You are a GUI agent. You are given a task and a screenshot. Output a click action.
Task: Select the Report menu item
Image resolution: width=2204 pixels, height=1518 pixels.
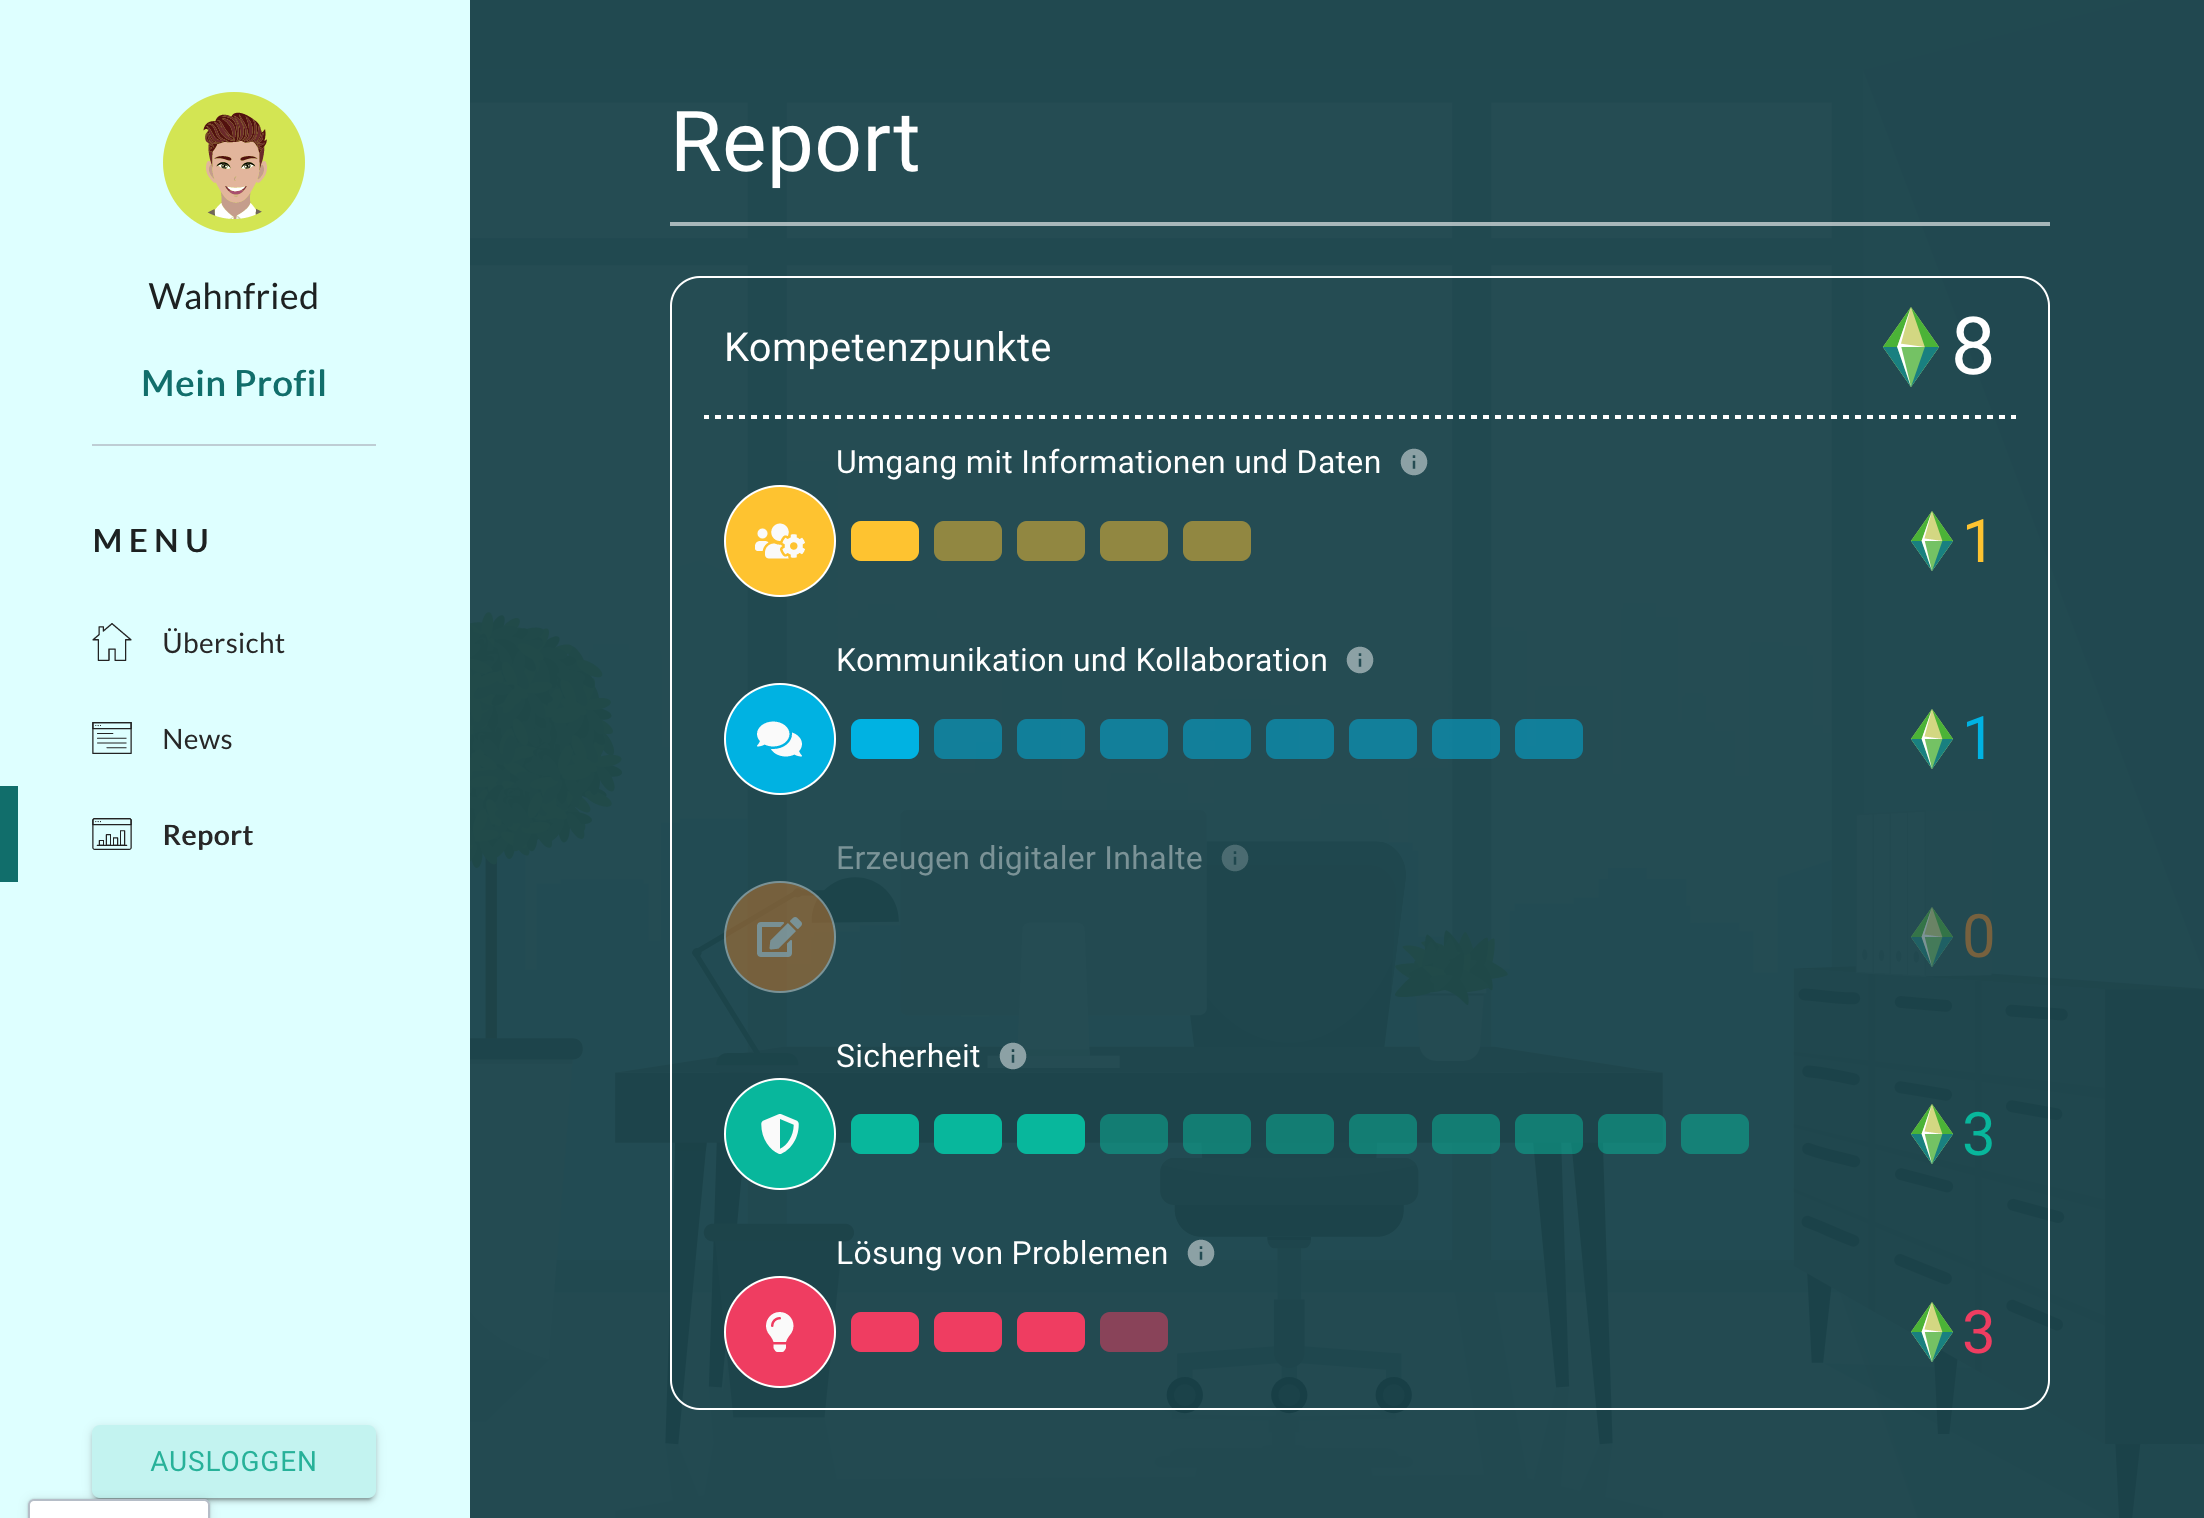(207, 835)
